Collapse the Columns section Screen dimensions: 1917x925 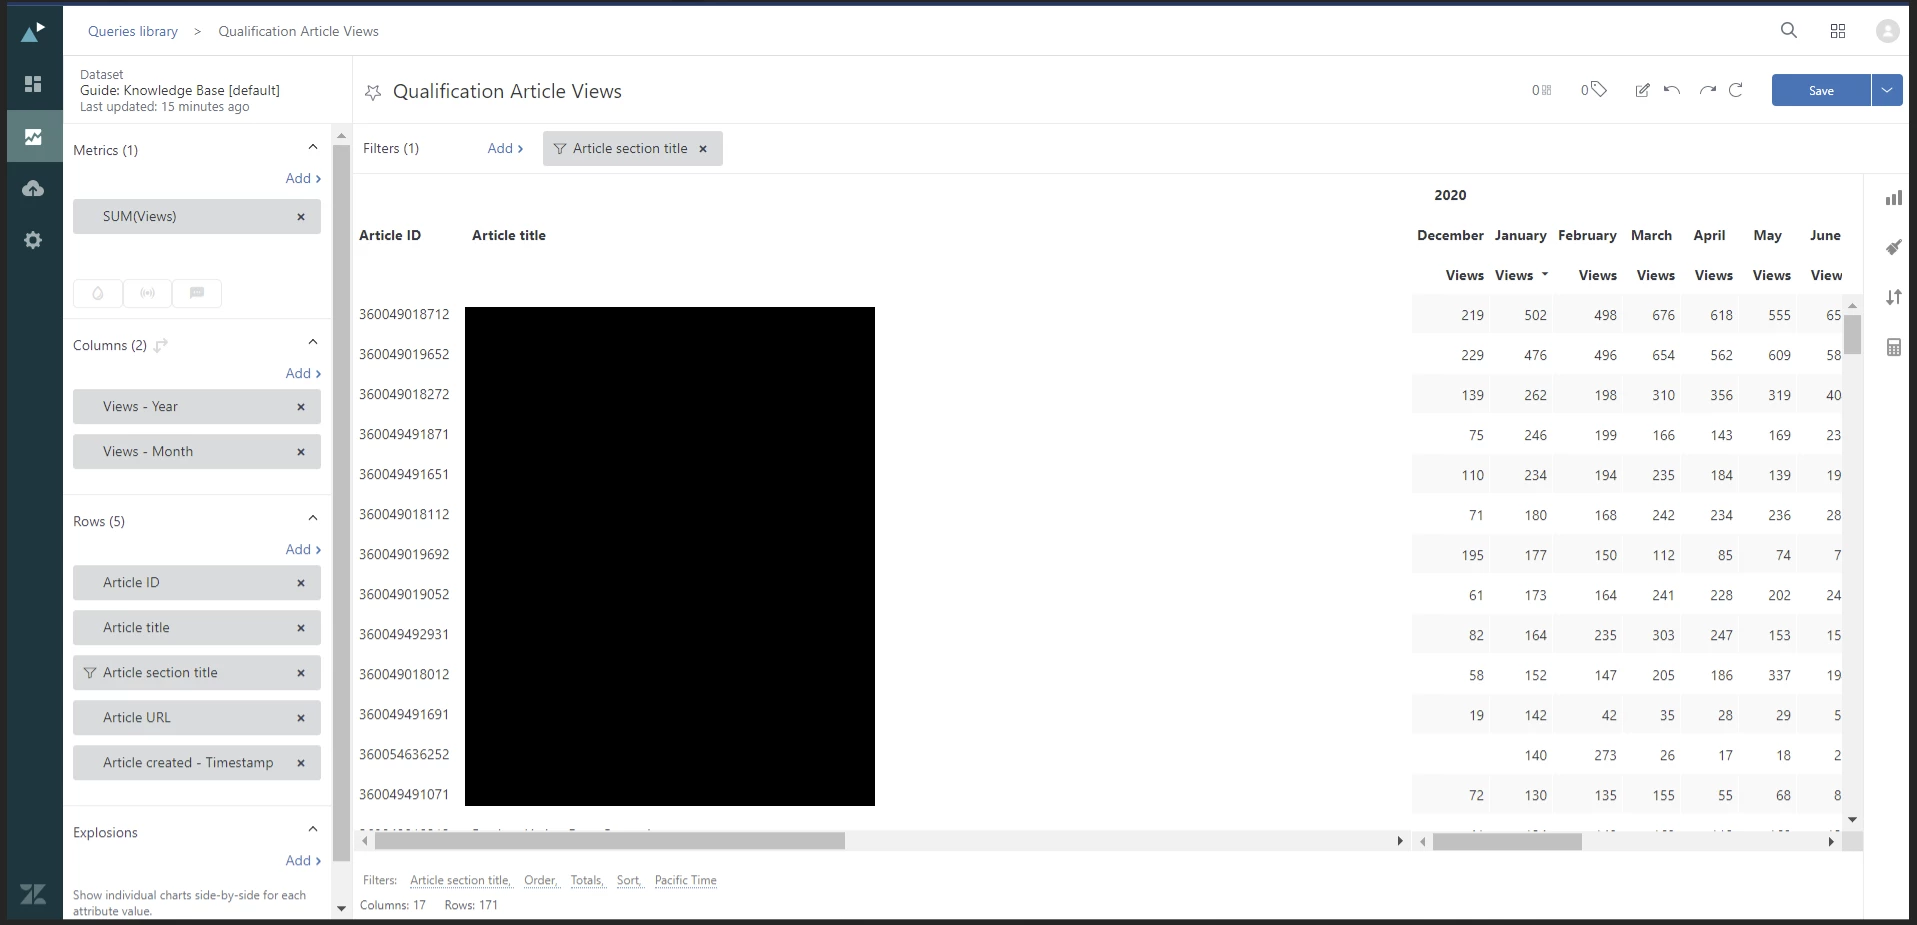pos(313,342)
